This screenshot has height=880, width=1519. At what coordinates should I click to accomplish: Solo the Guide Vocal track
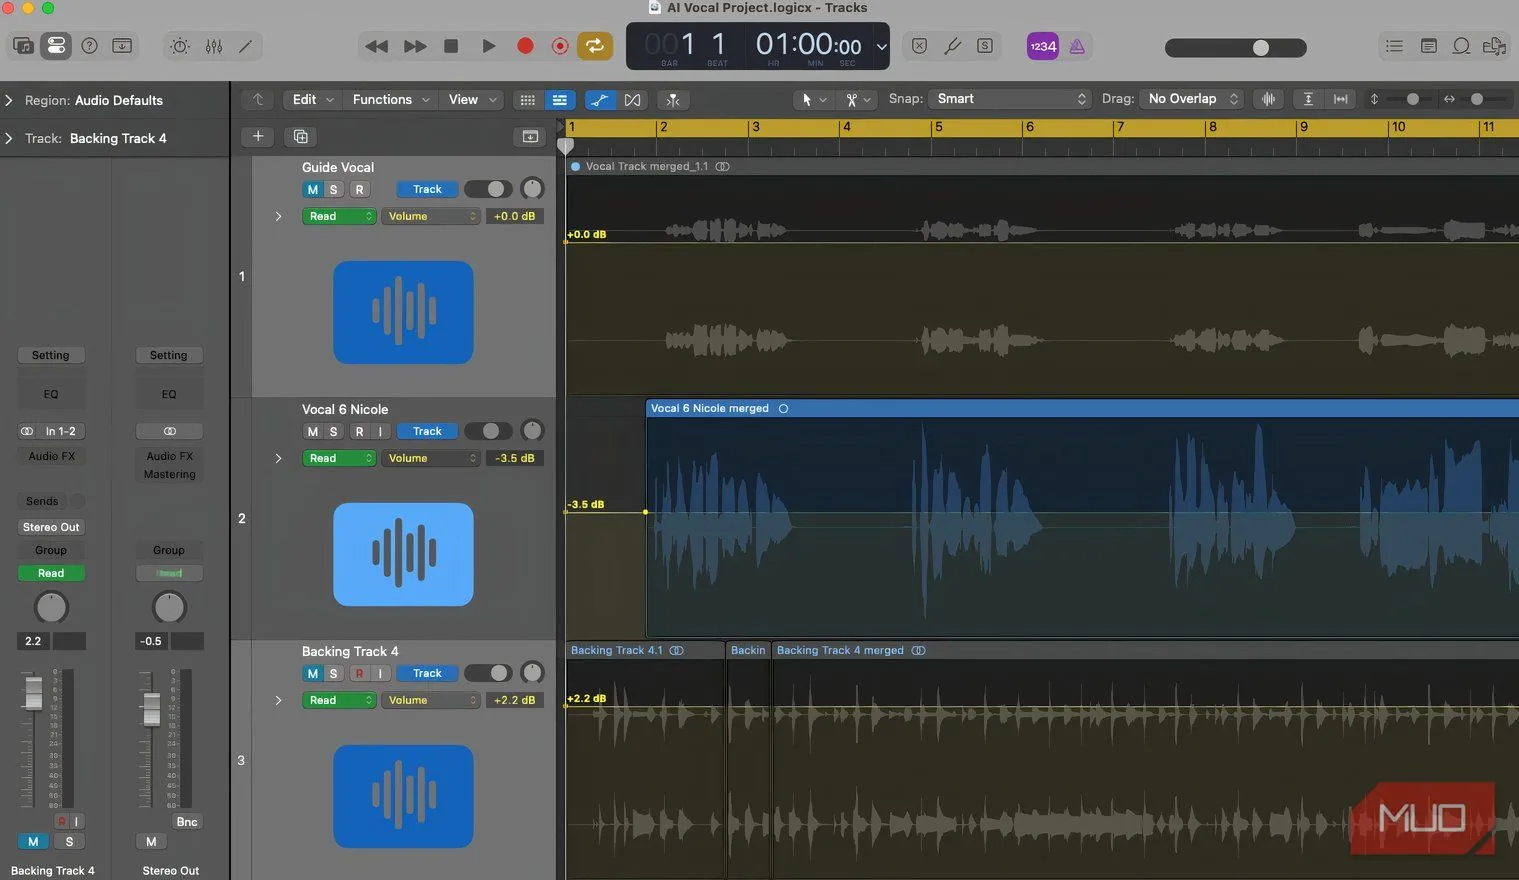[333, 189]
